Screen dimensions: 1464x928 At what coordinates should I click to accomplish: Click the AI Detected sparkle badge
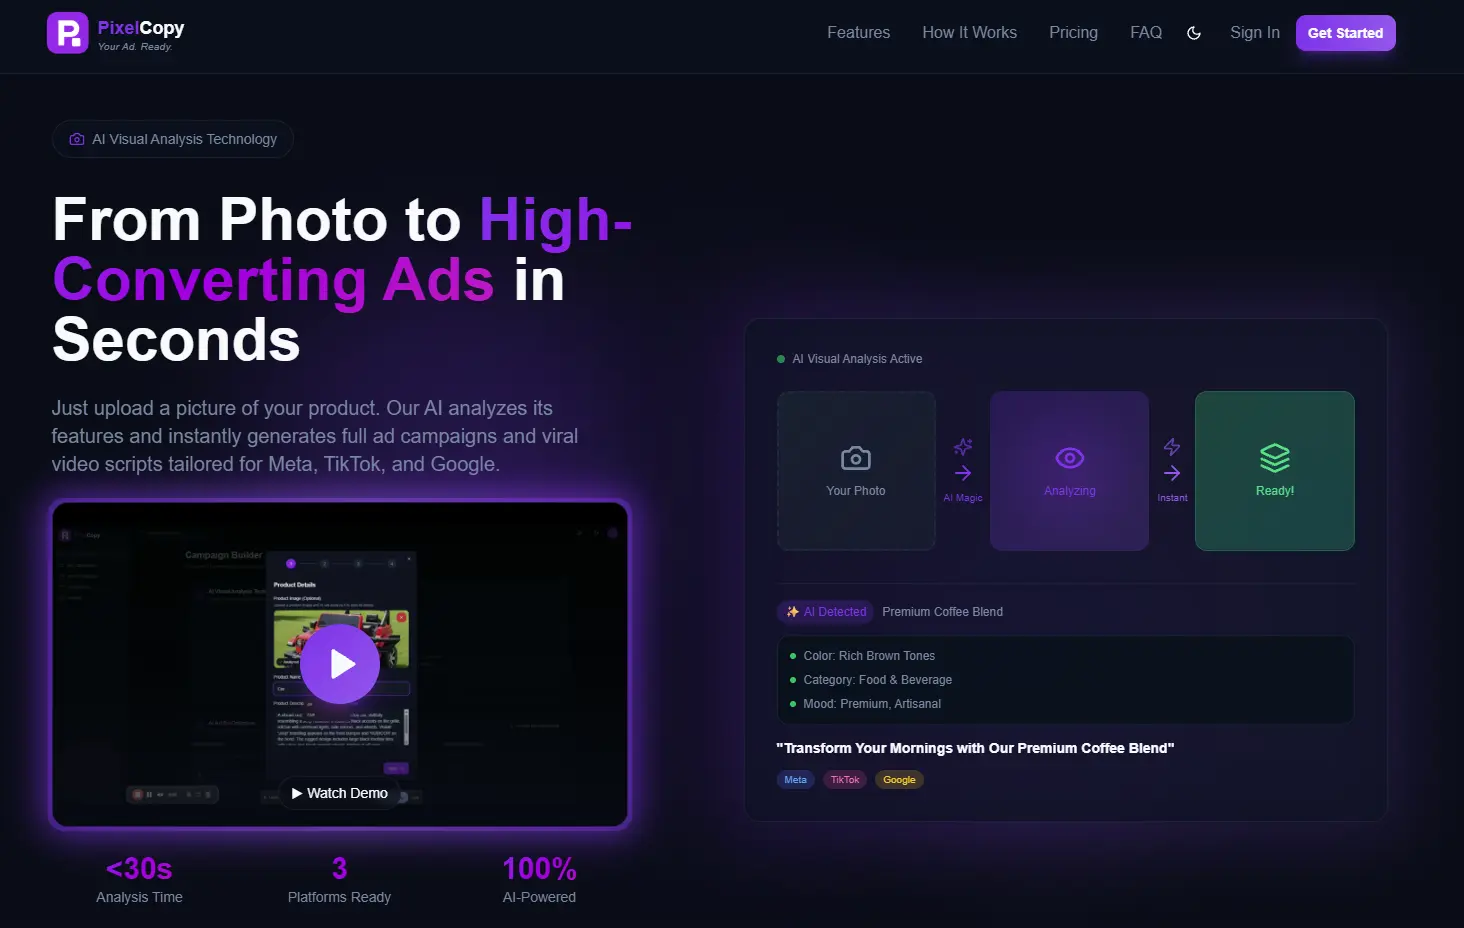coord(826,612)
